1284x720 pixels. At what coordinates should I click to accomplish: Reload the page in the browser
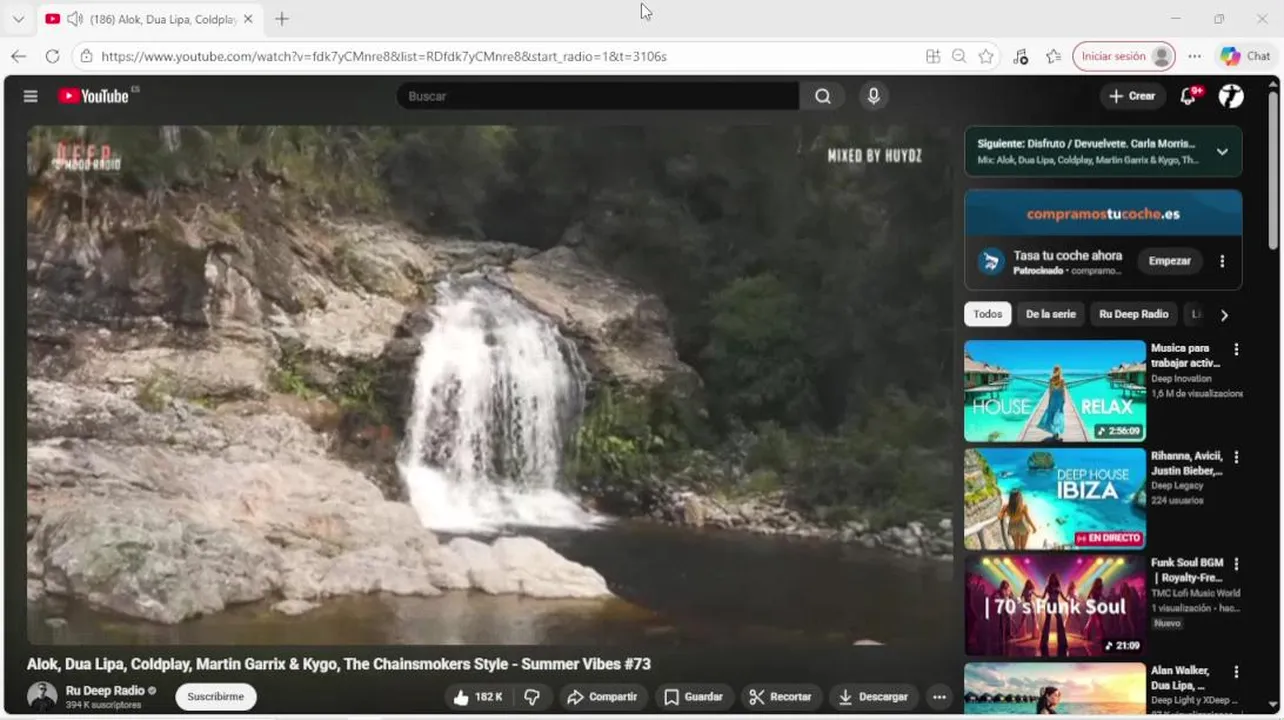pos(52,56)
